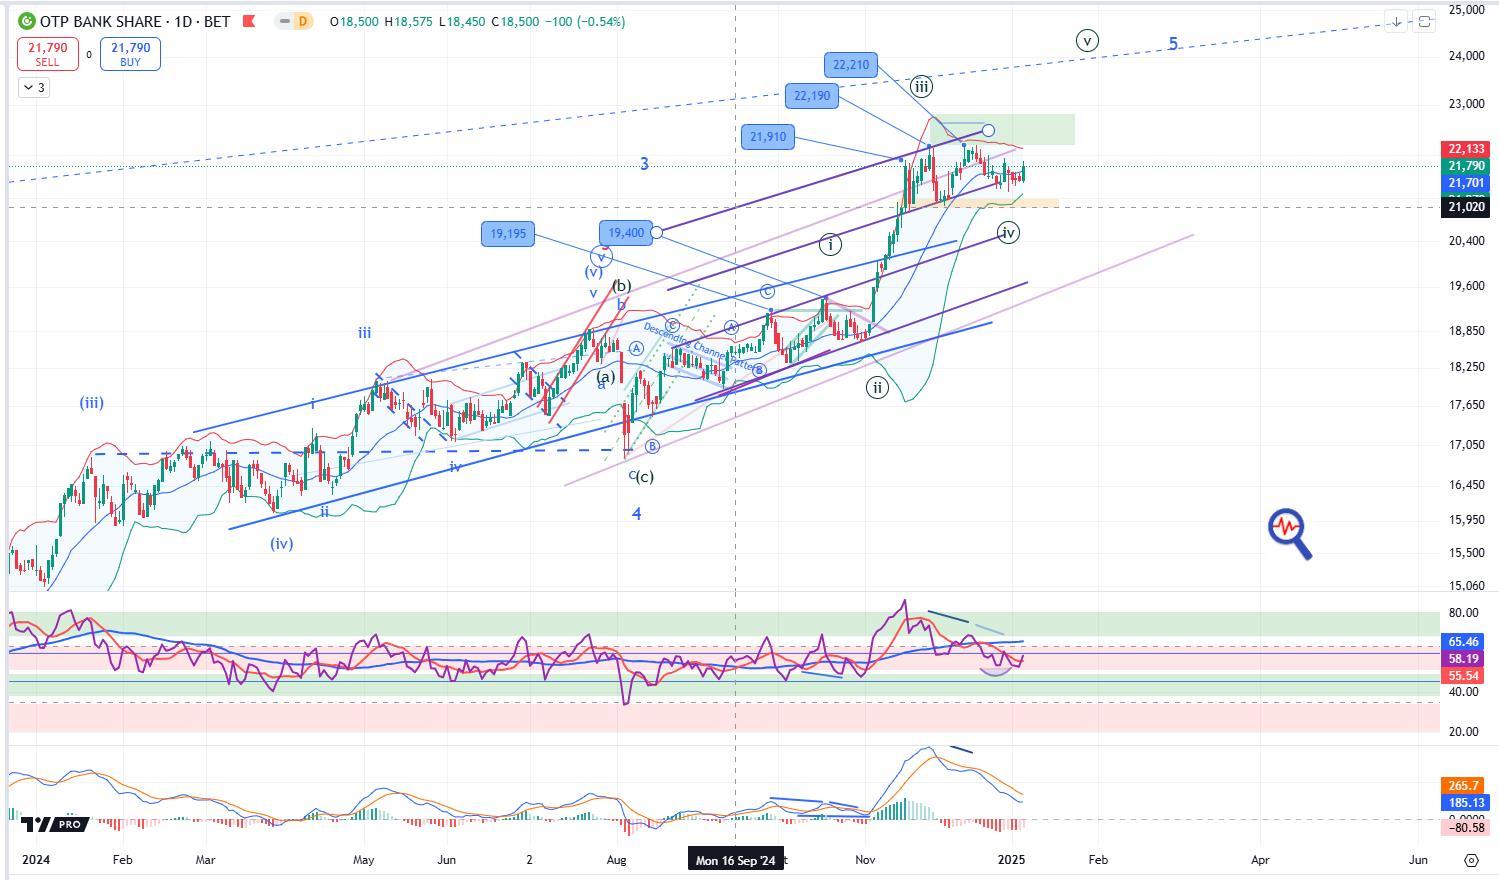Click the red 22,133 price axis label
Screen dimensions: 1499x880
click(x=1466, y=149)
